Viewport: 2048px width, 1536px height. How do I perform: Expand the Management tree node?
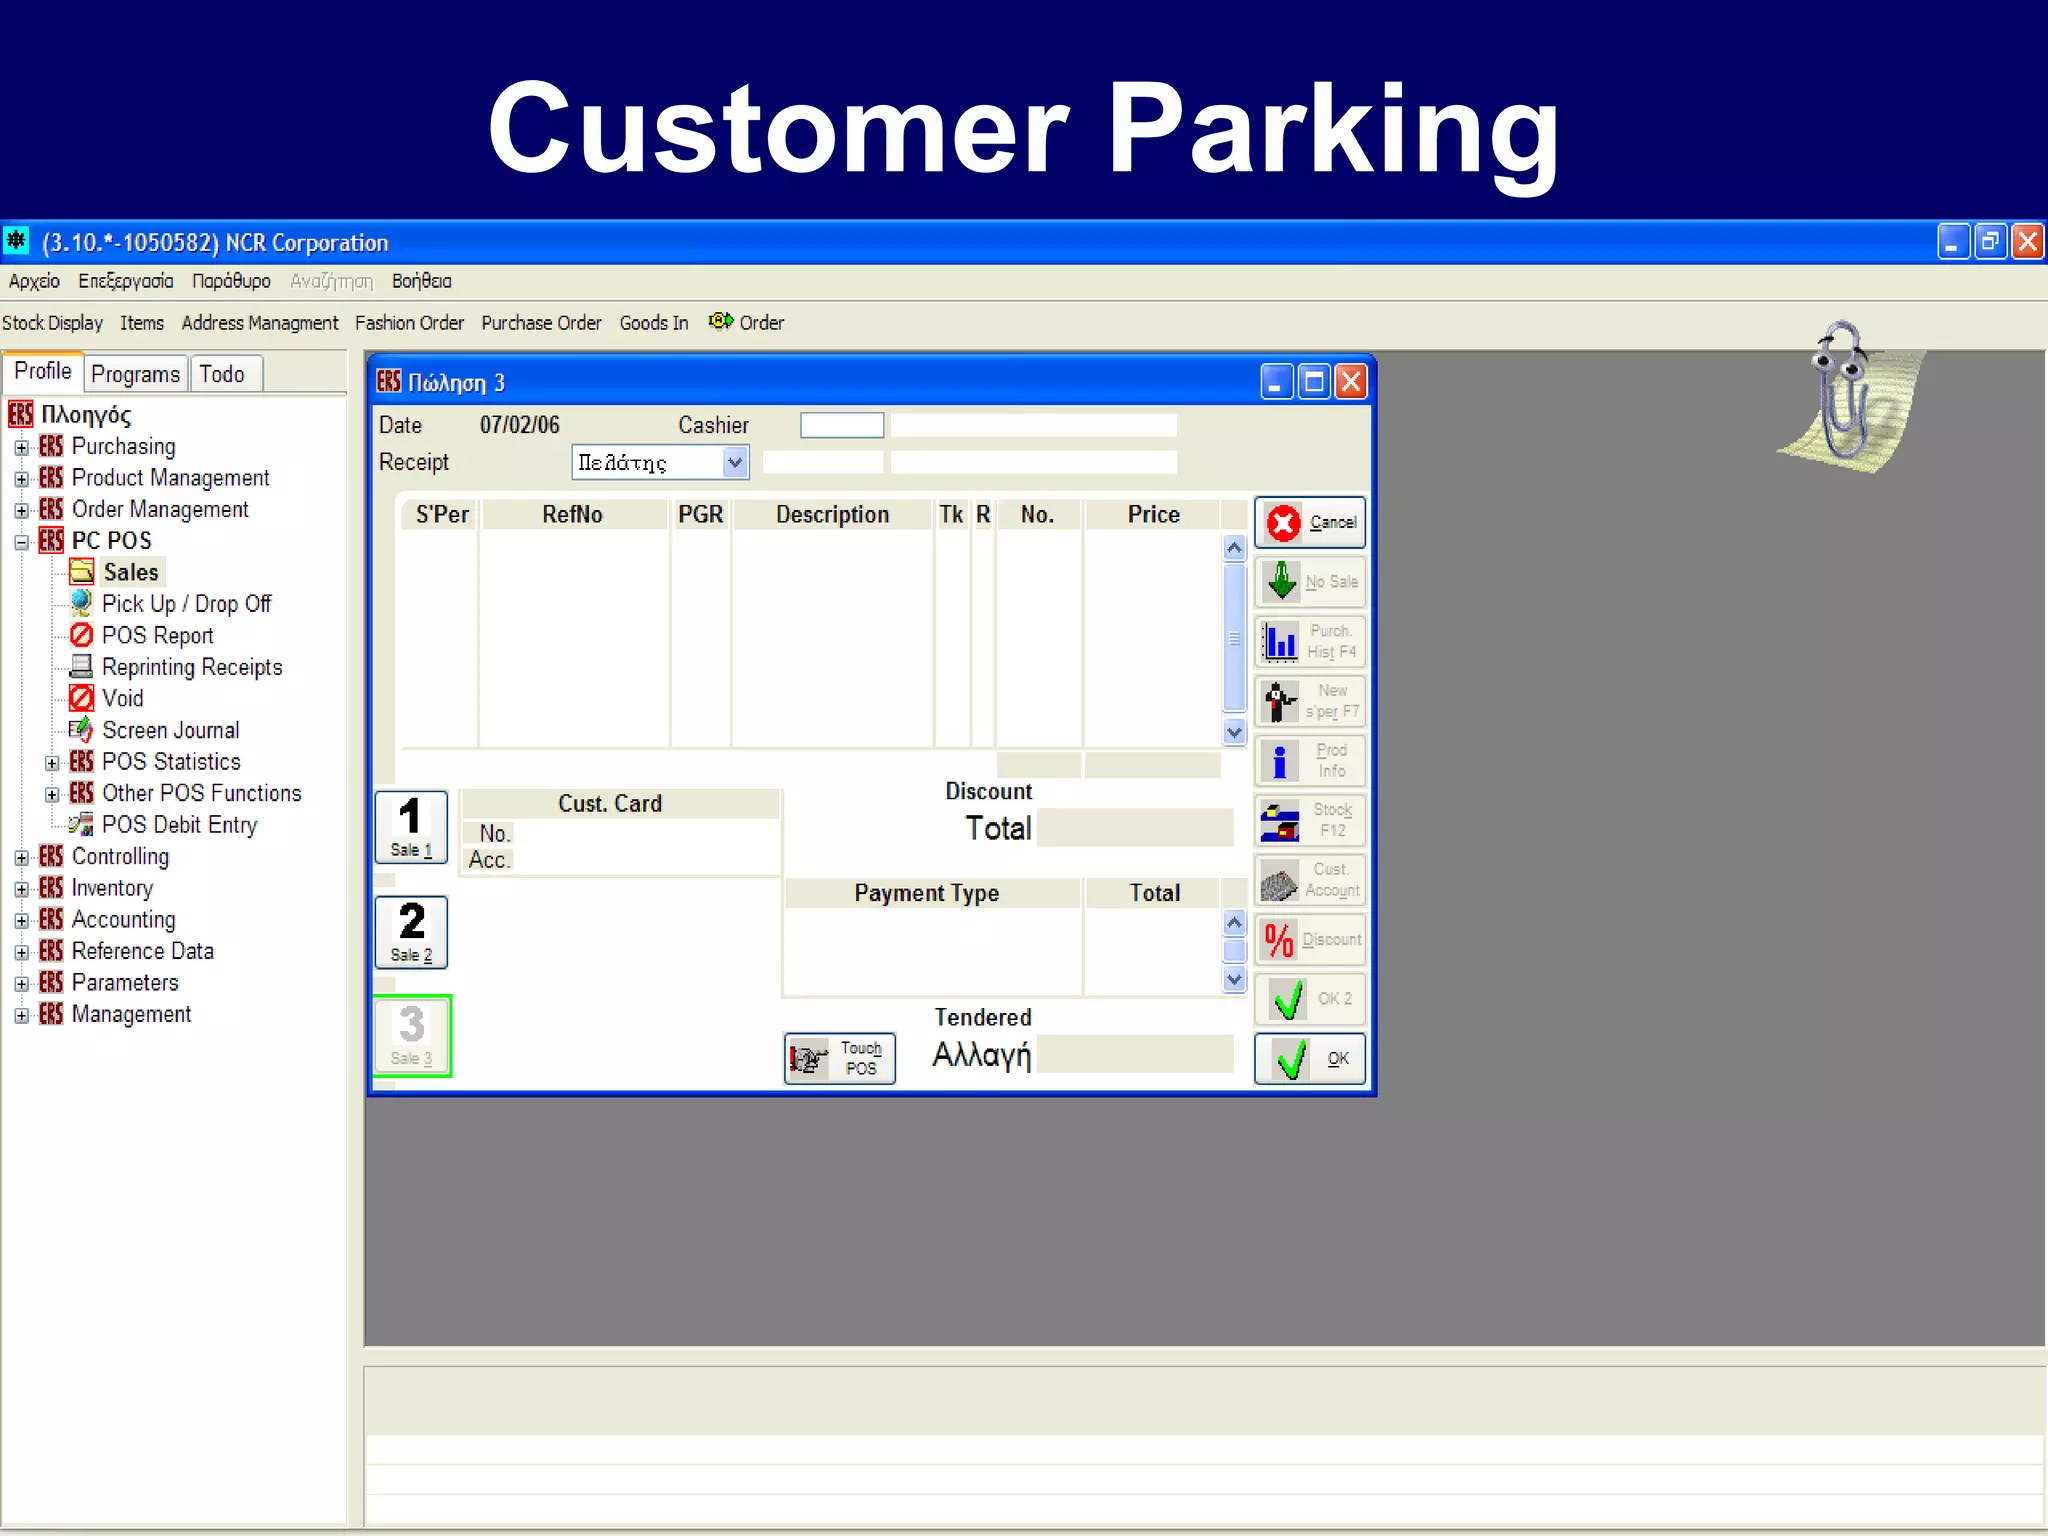coord(22,1015)
